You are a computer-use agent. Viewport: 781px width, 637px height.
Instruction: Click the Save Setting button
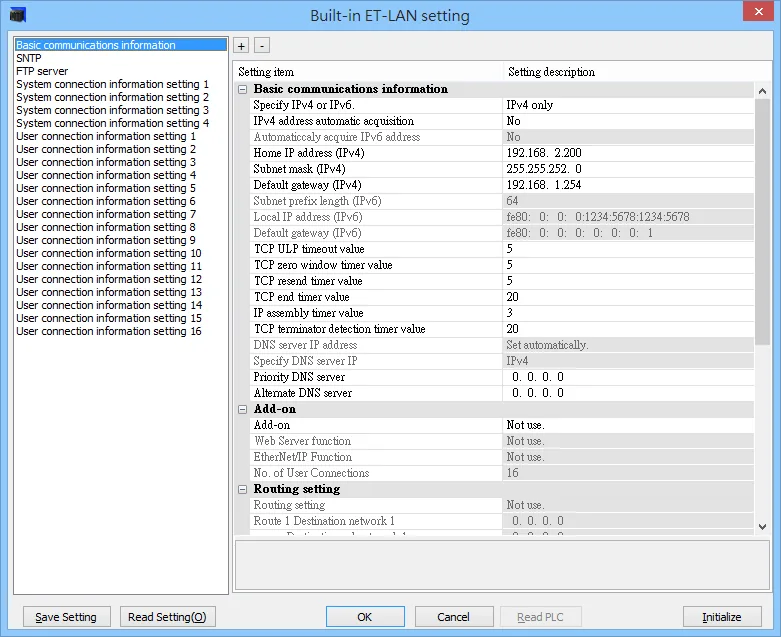66,617
